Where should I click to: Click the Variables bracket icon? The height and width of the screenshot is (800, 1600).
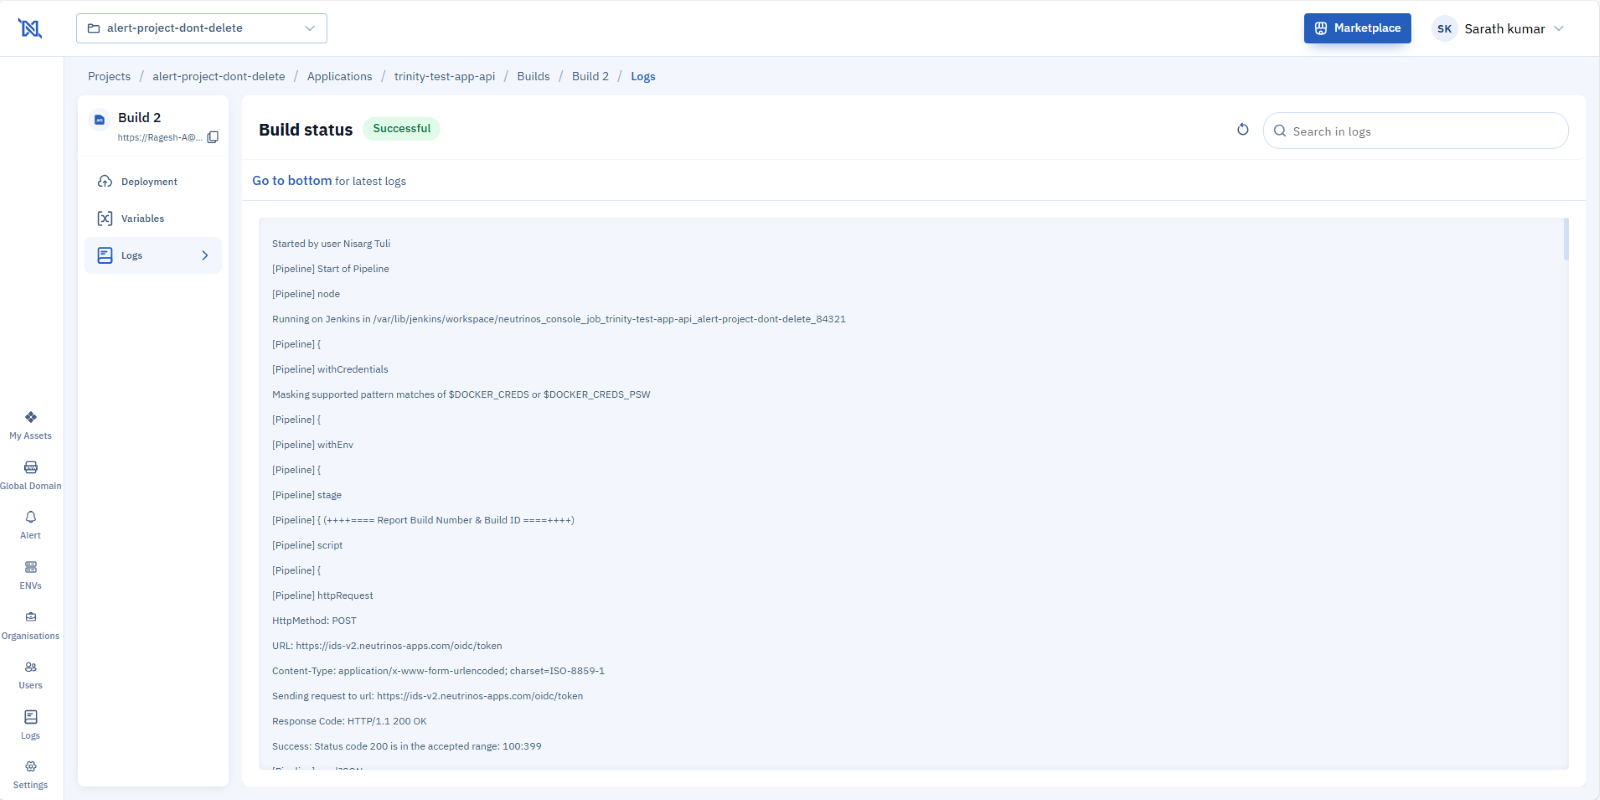point(105,218)
